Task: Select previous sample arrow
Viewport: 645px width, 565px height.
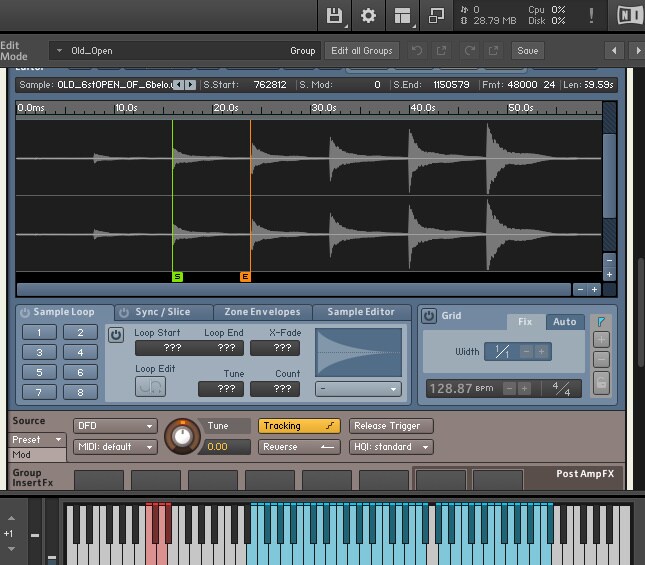Action: coord(179,85)
